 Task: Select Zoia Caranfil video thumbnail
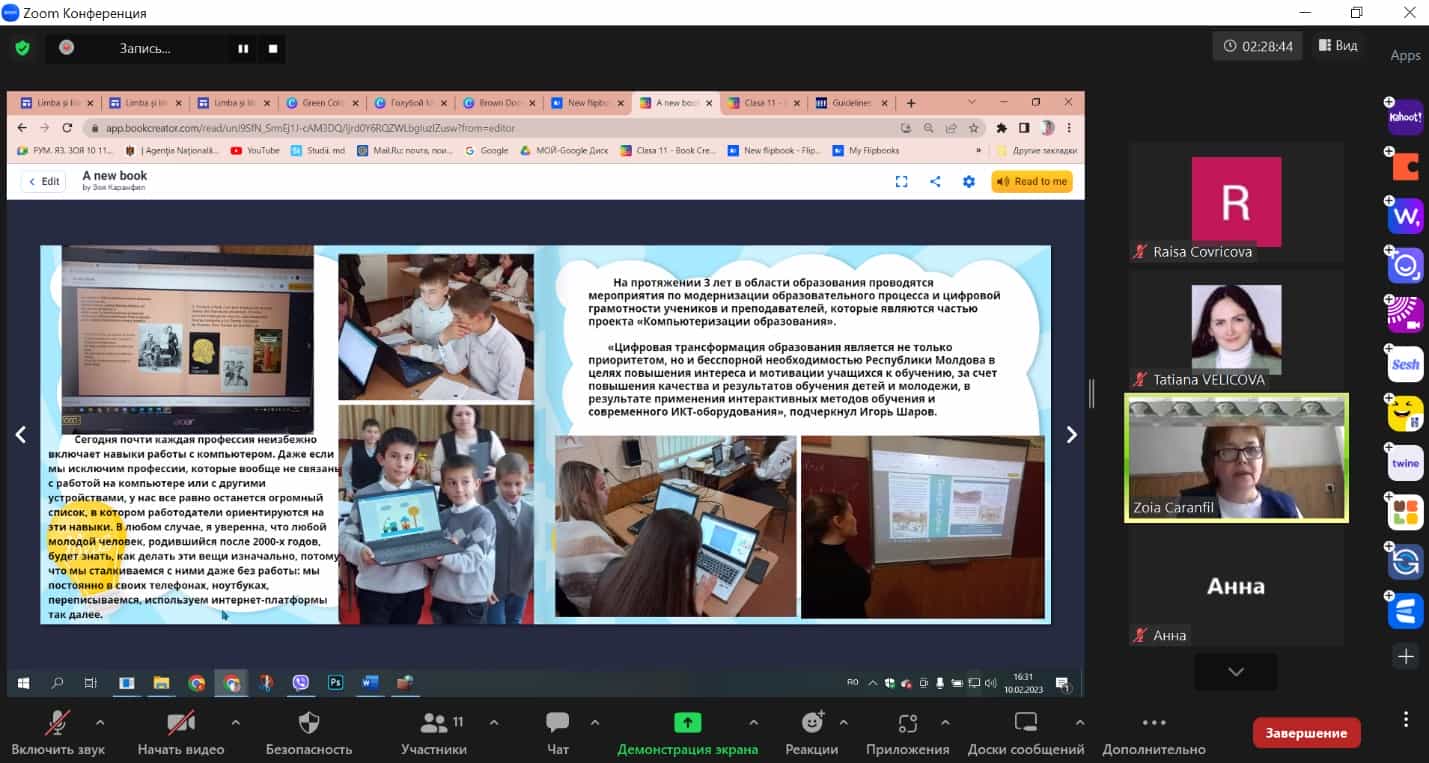(1237, 458)
